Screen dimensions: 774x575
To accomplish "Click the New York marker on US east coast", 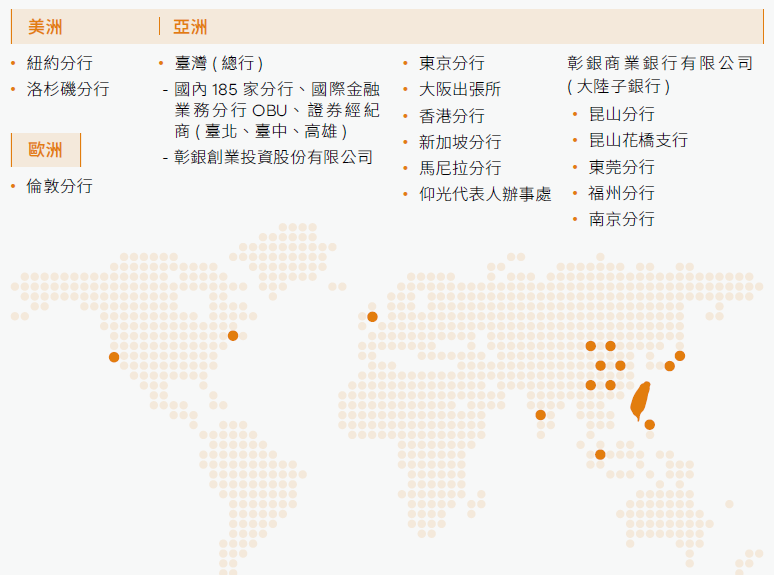I will pos(233,336).
